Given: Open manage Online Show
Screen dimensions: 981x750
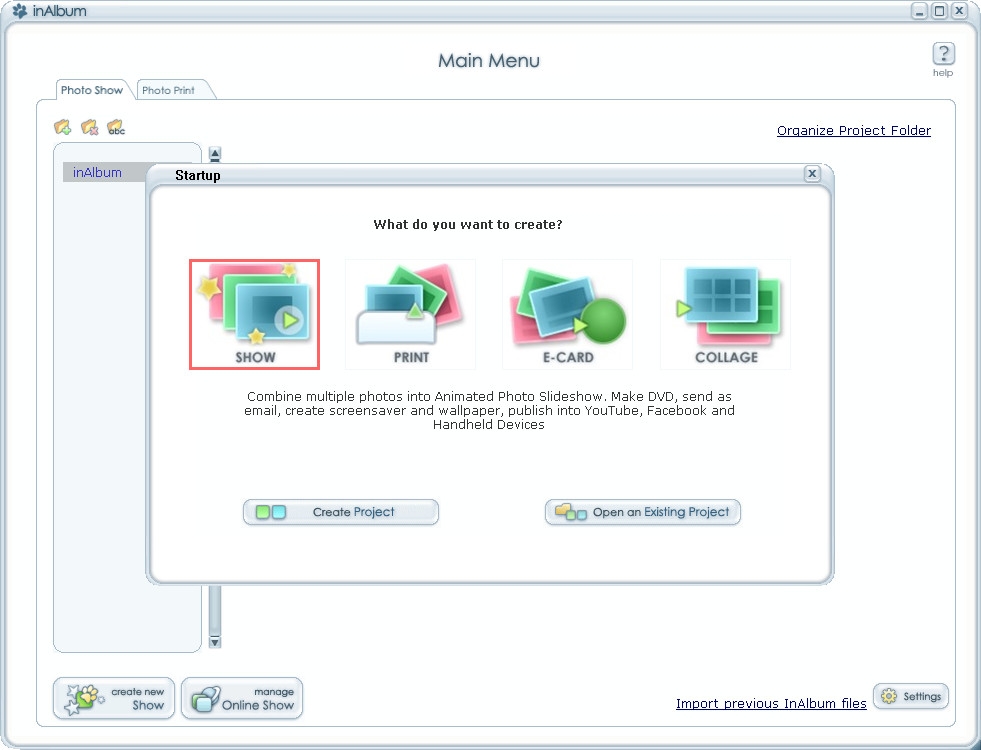Looking at the screenshot, I should (x=241, y=698).
